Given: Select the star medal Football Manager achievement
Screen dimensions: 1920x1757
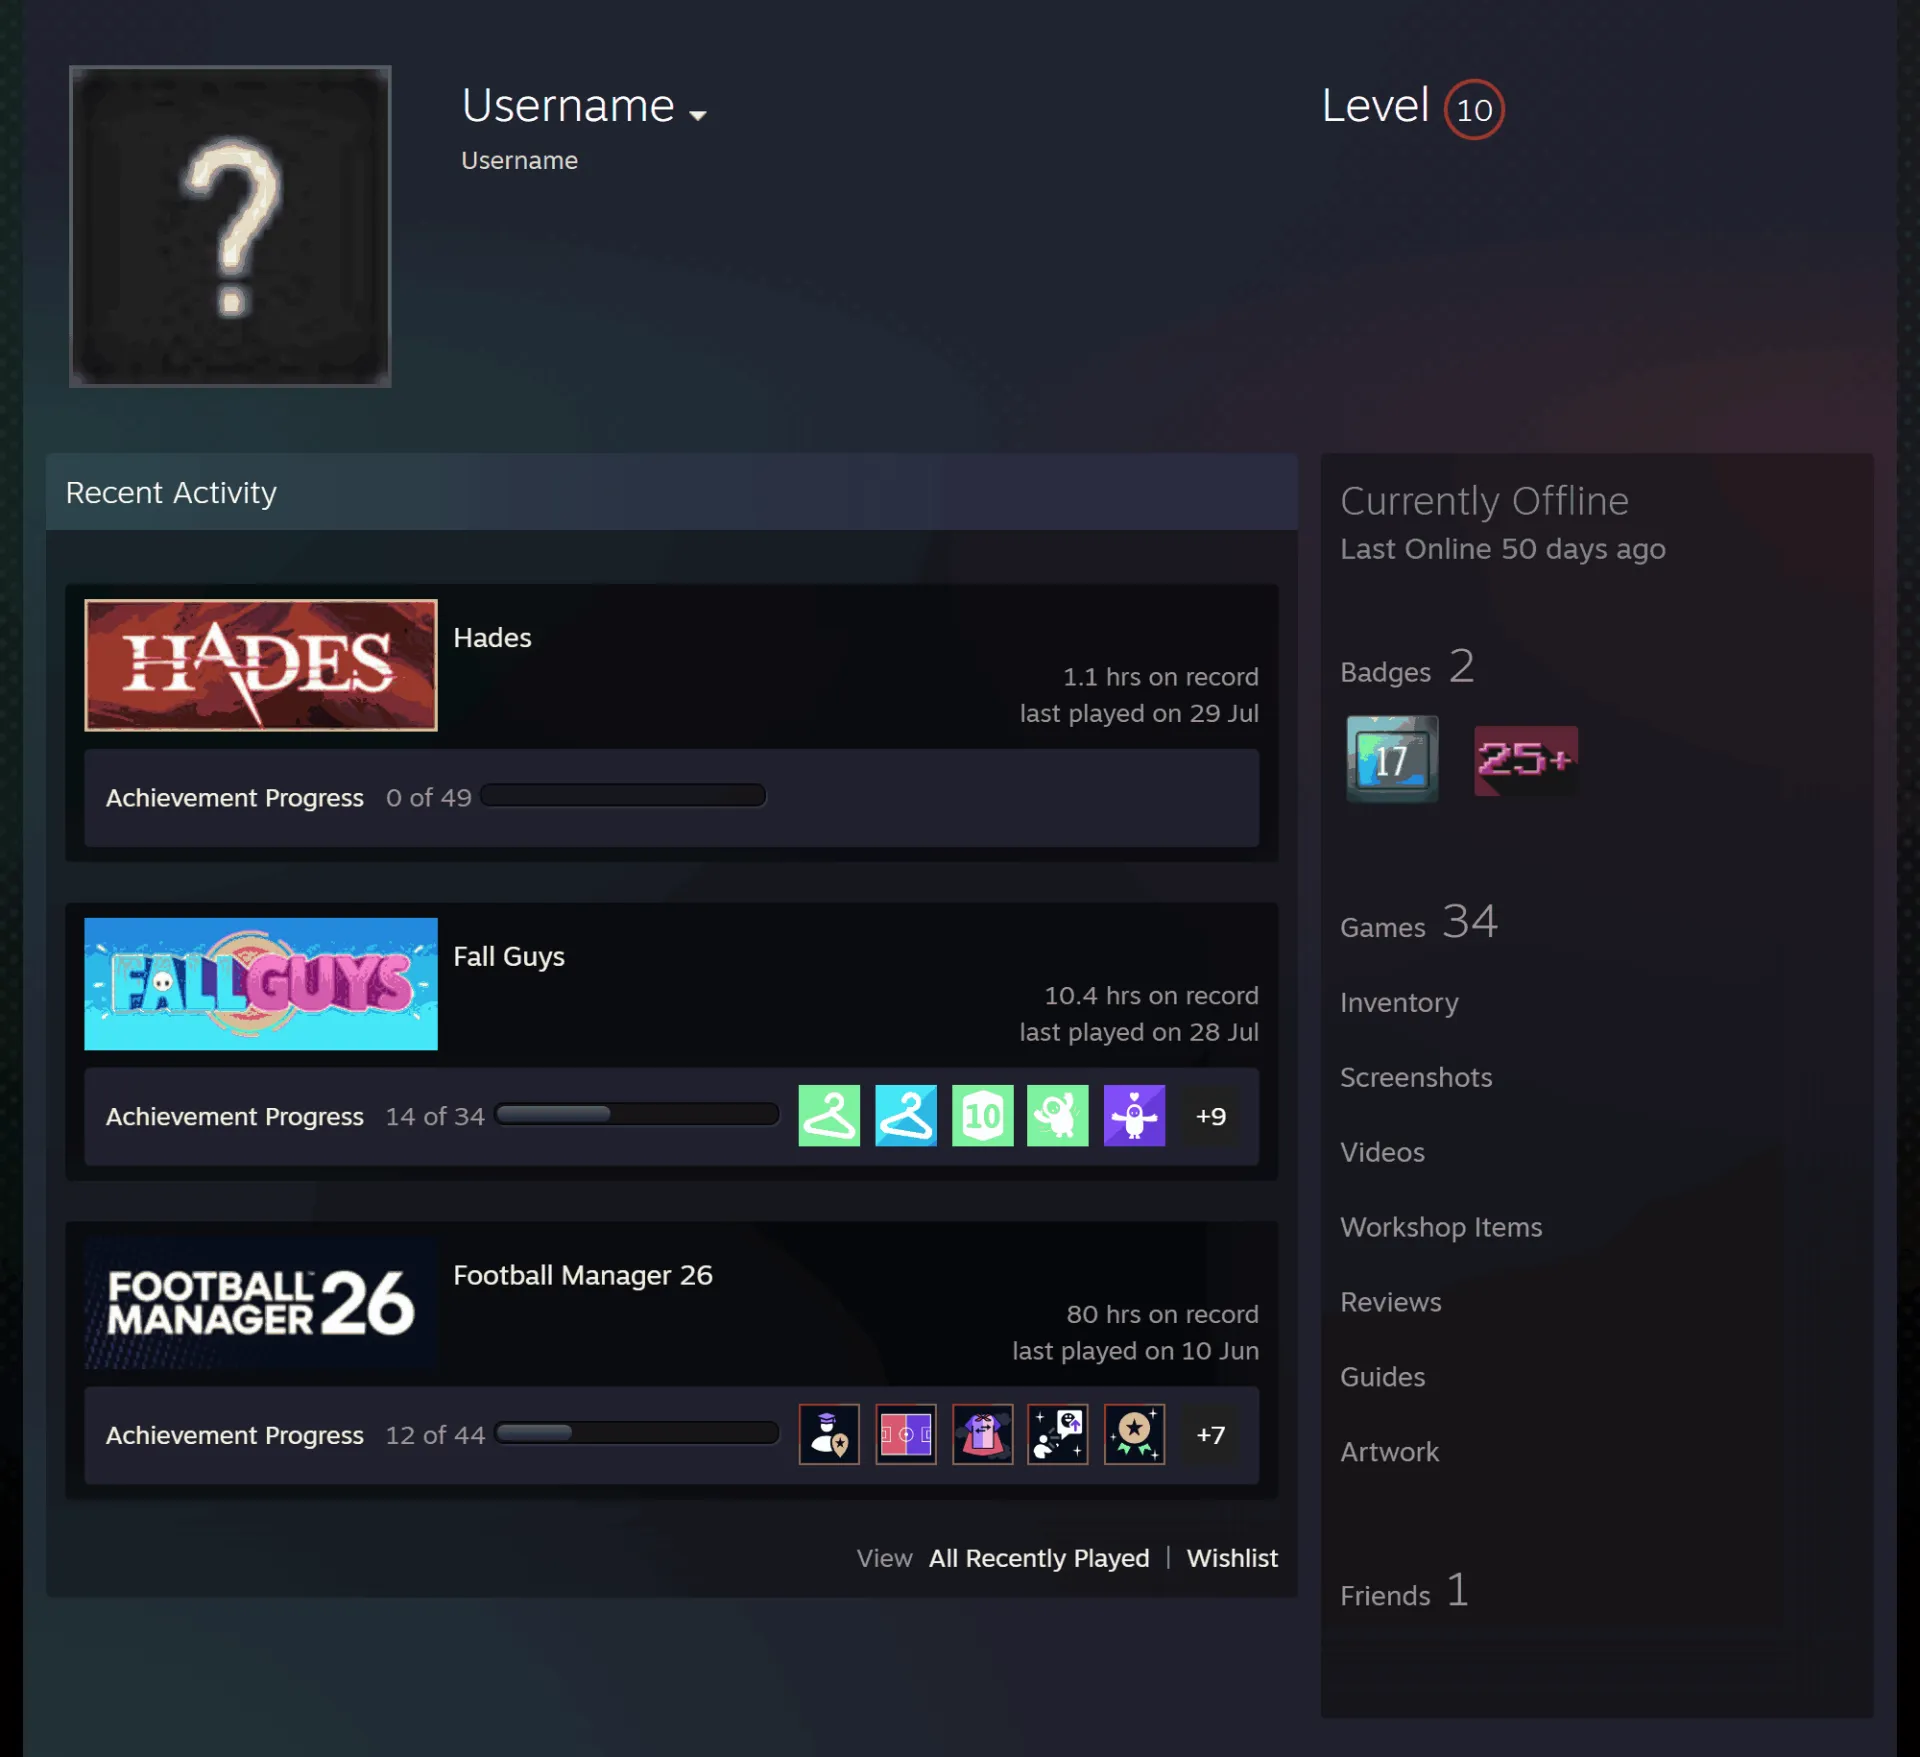Looking at the screenshot, I should tap(1134, 1434).
